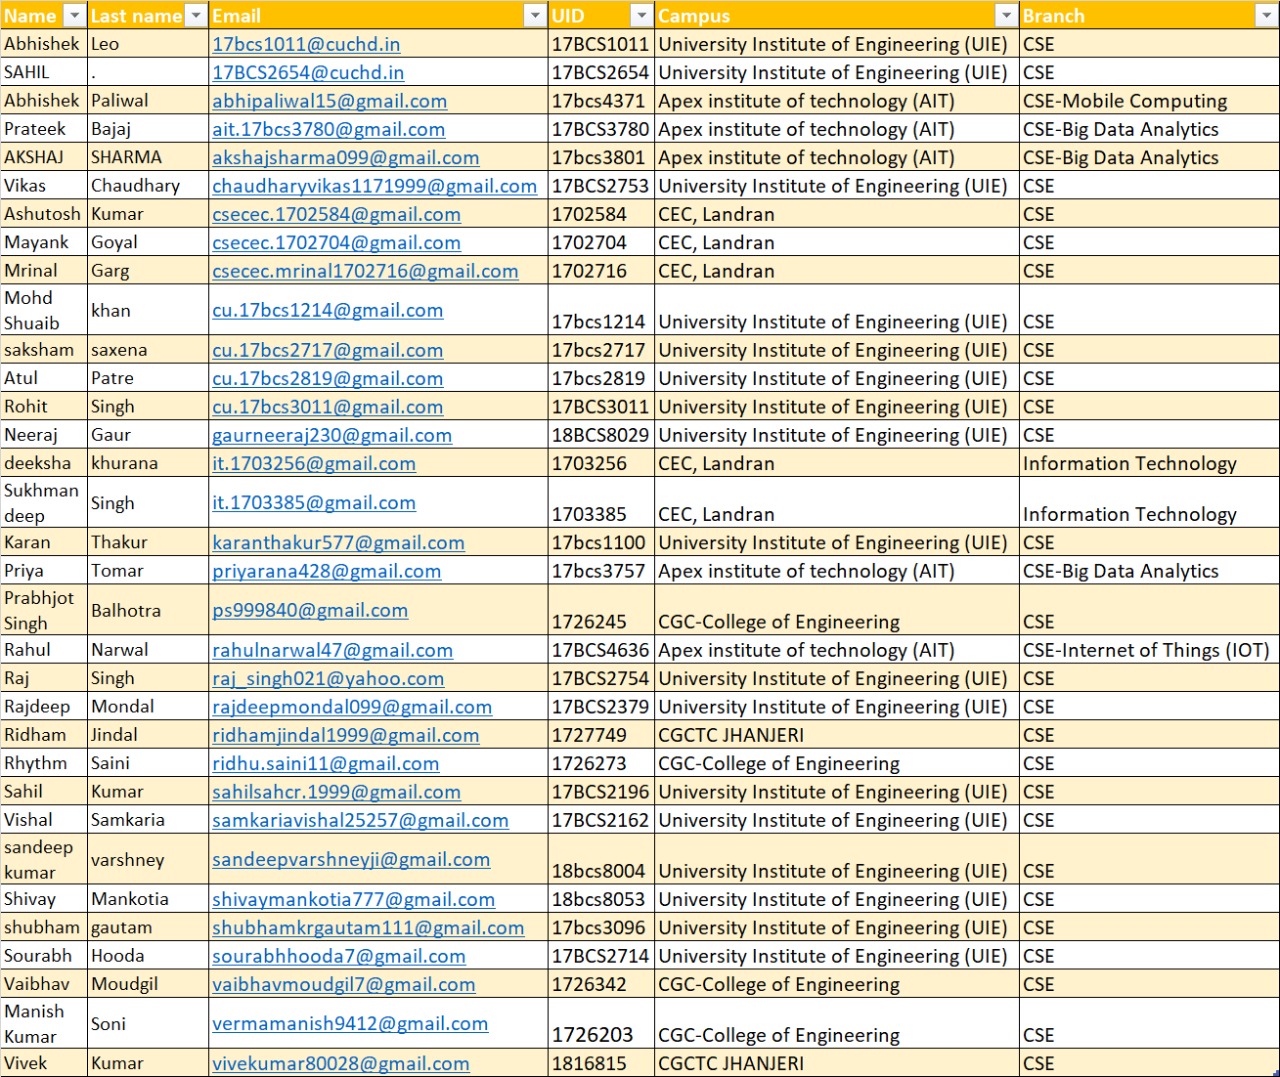This screenshot has width=1280, height=1077.
Task: Open email link 17bcs1011@cuchd.in
Action: (306, 45)
